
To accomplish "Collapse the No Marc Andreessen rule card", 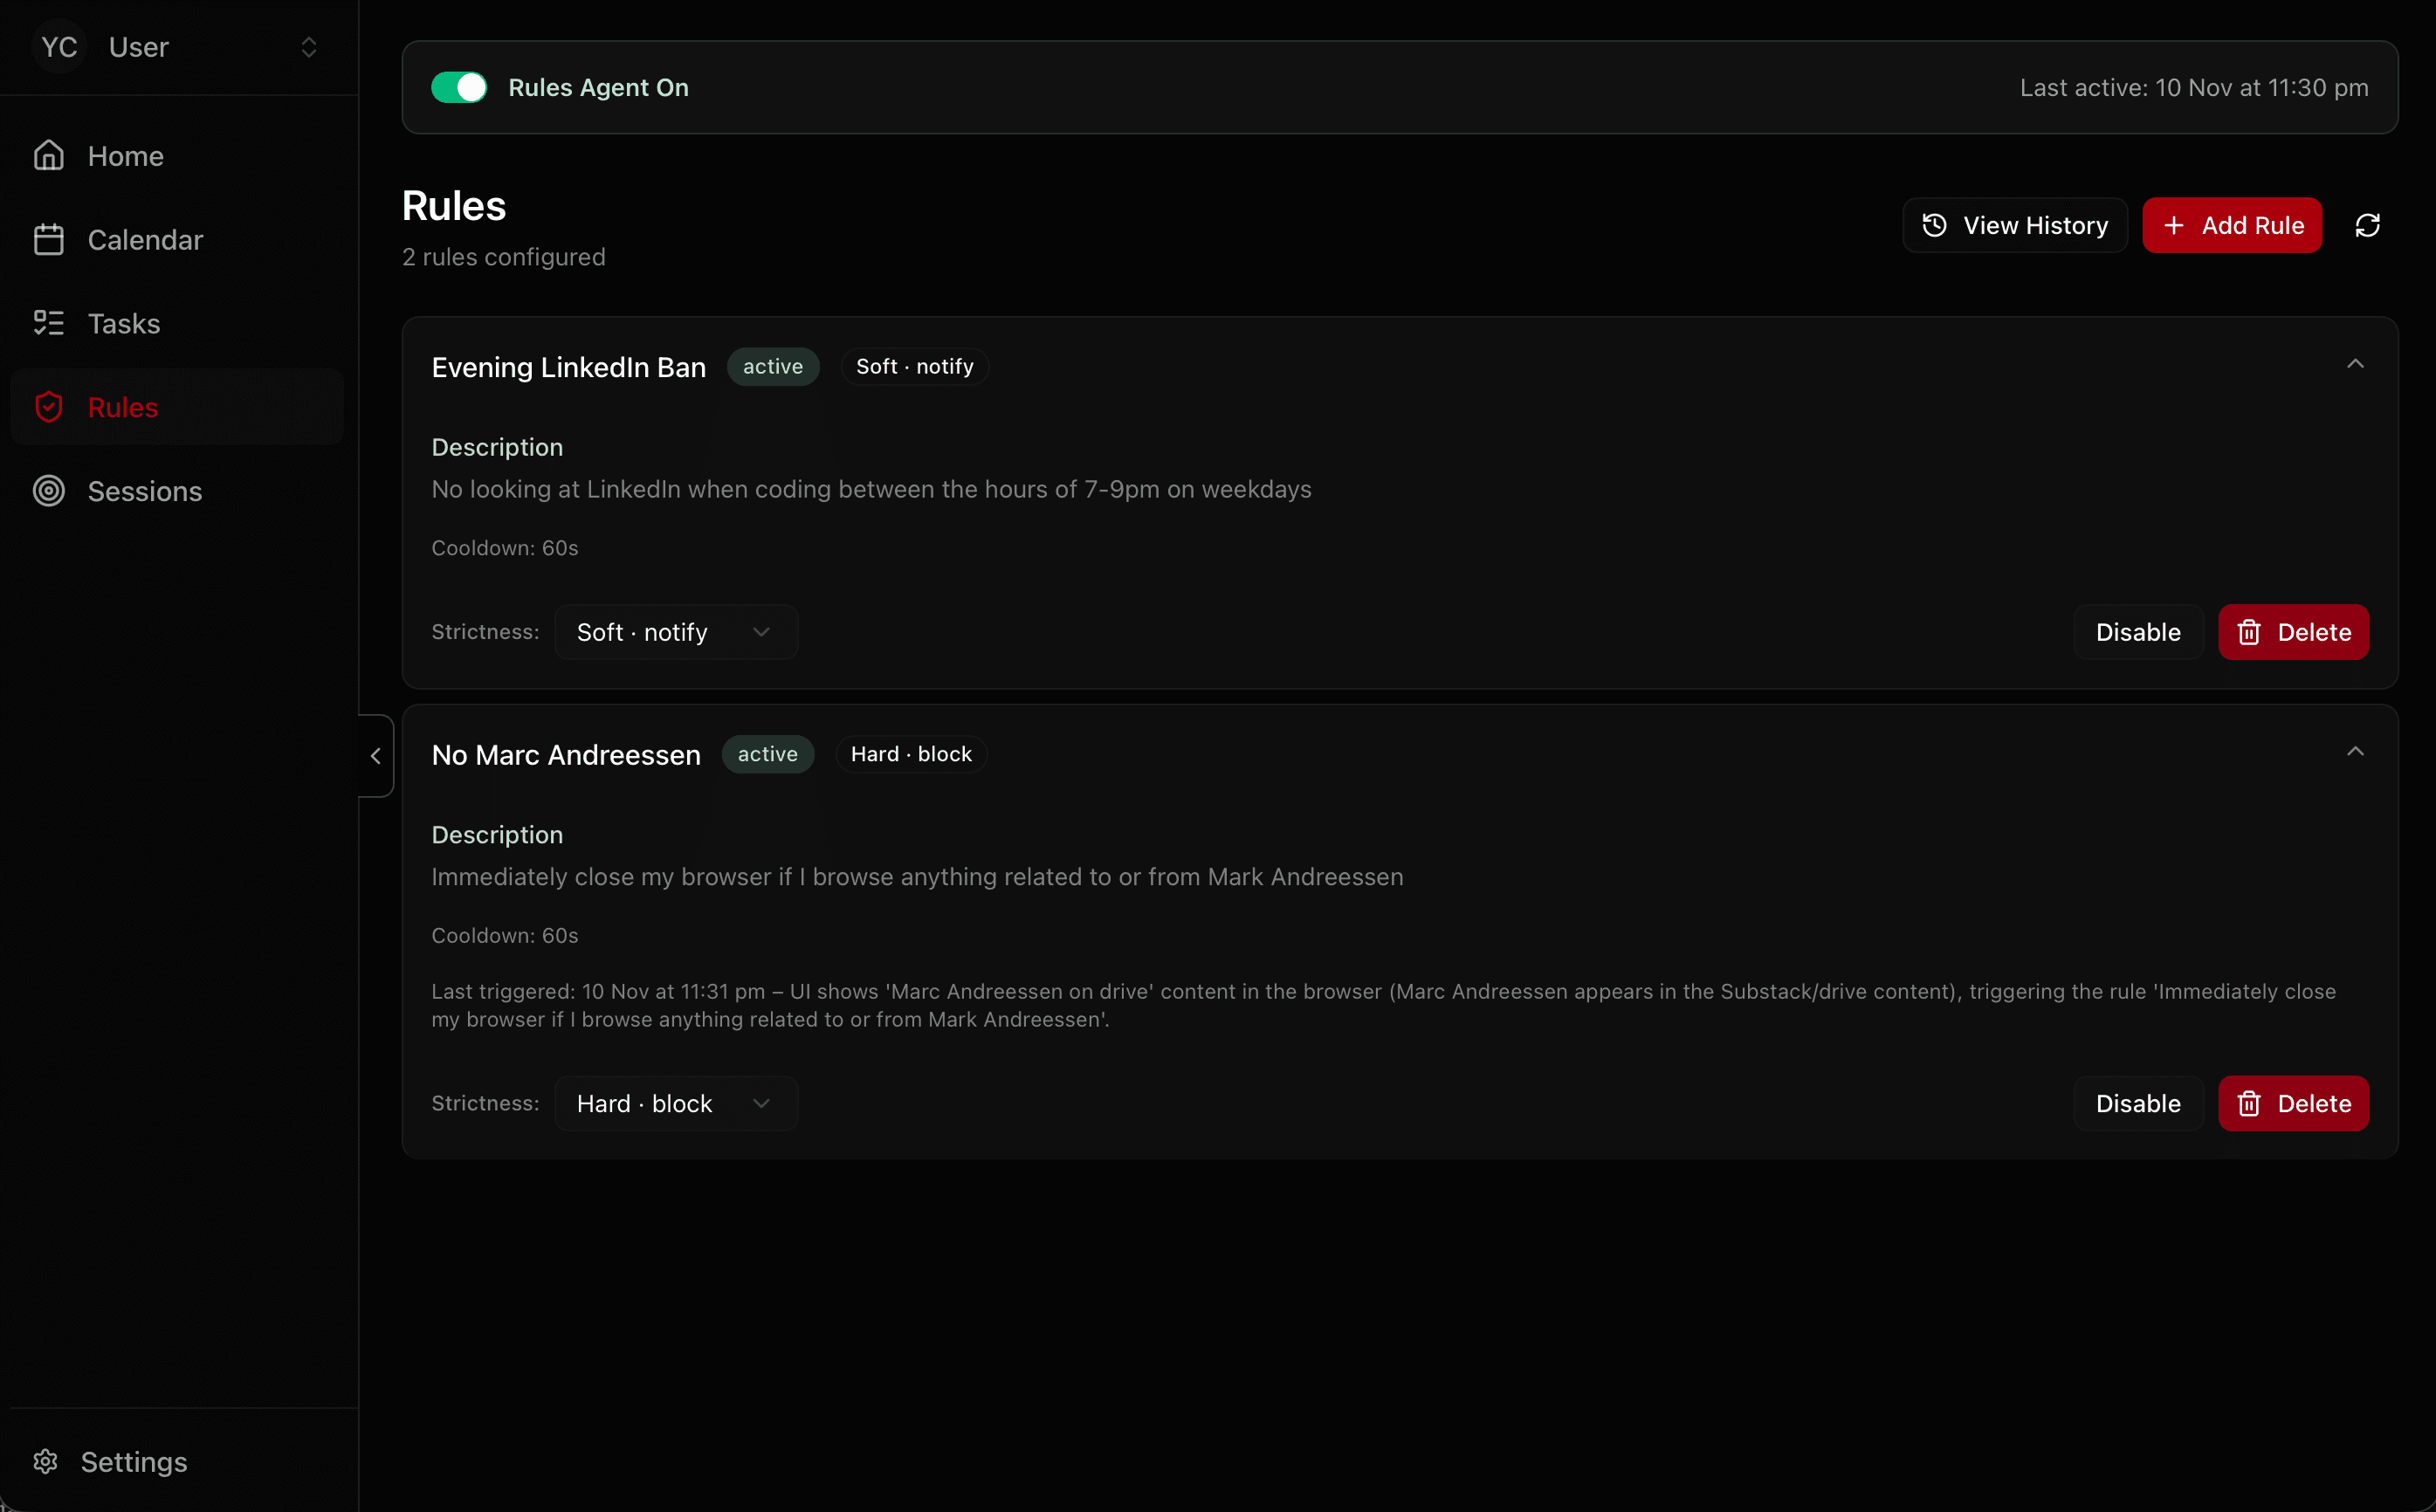I will coord(2356,751).
